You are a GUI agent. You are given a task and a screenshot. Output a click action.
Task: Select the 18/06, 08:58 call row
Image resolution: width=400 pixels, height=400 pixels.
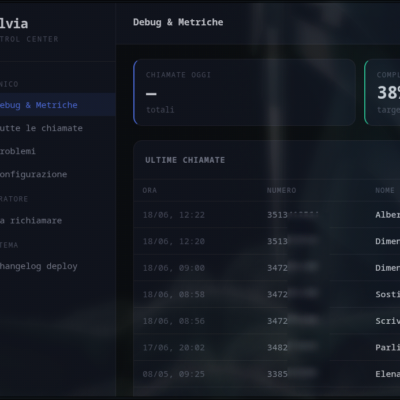[x=267, y=294]
